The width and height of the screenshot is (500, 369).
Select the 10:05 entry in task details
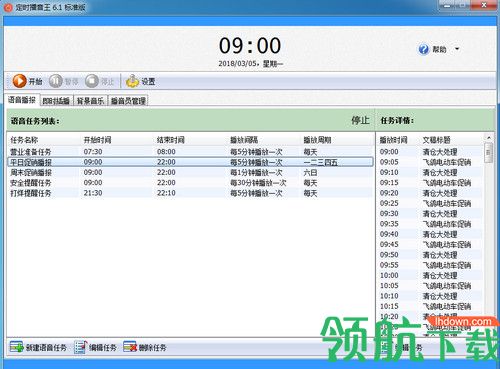[x=389, y=286]
